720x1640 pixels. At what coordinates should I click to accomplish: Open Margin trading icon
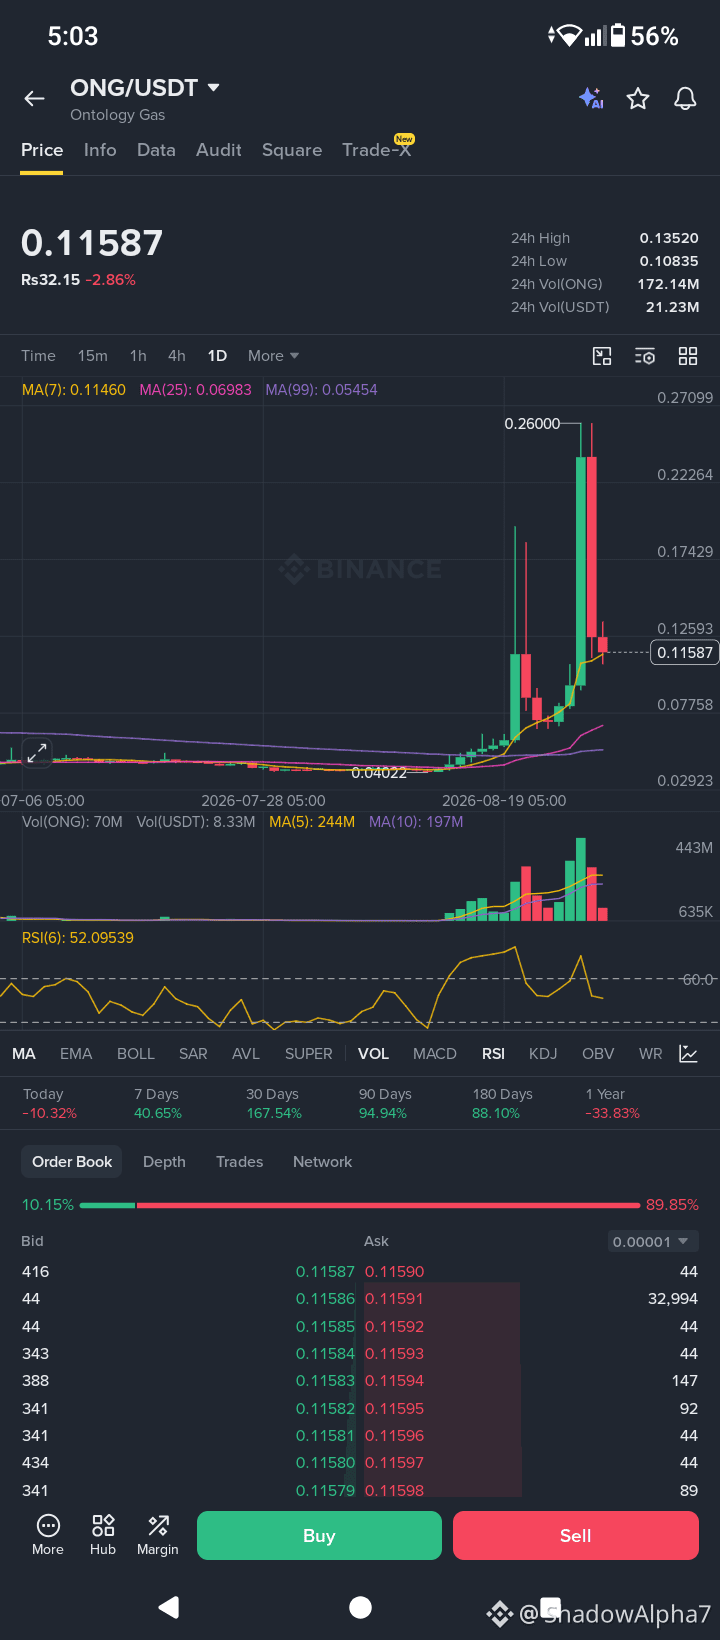point(158,1535)
